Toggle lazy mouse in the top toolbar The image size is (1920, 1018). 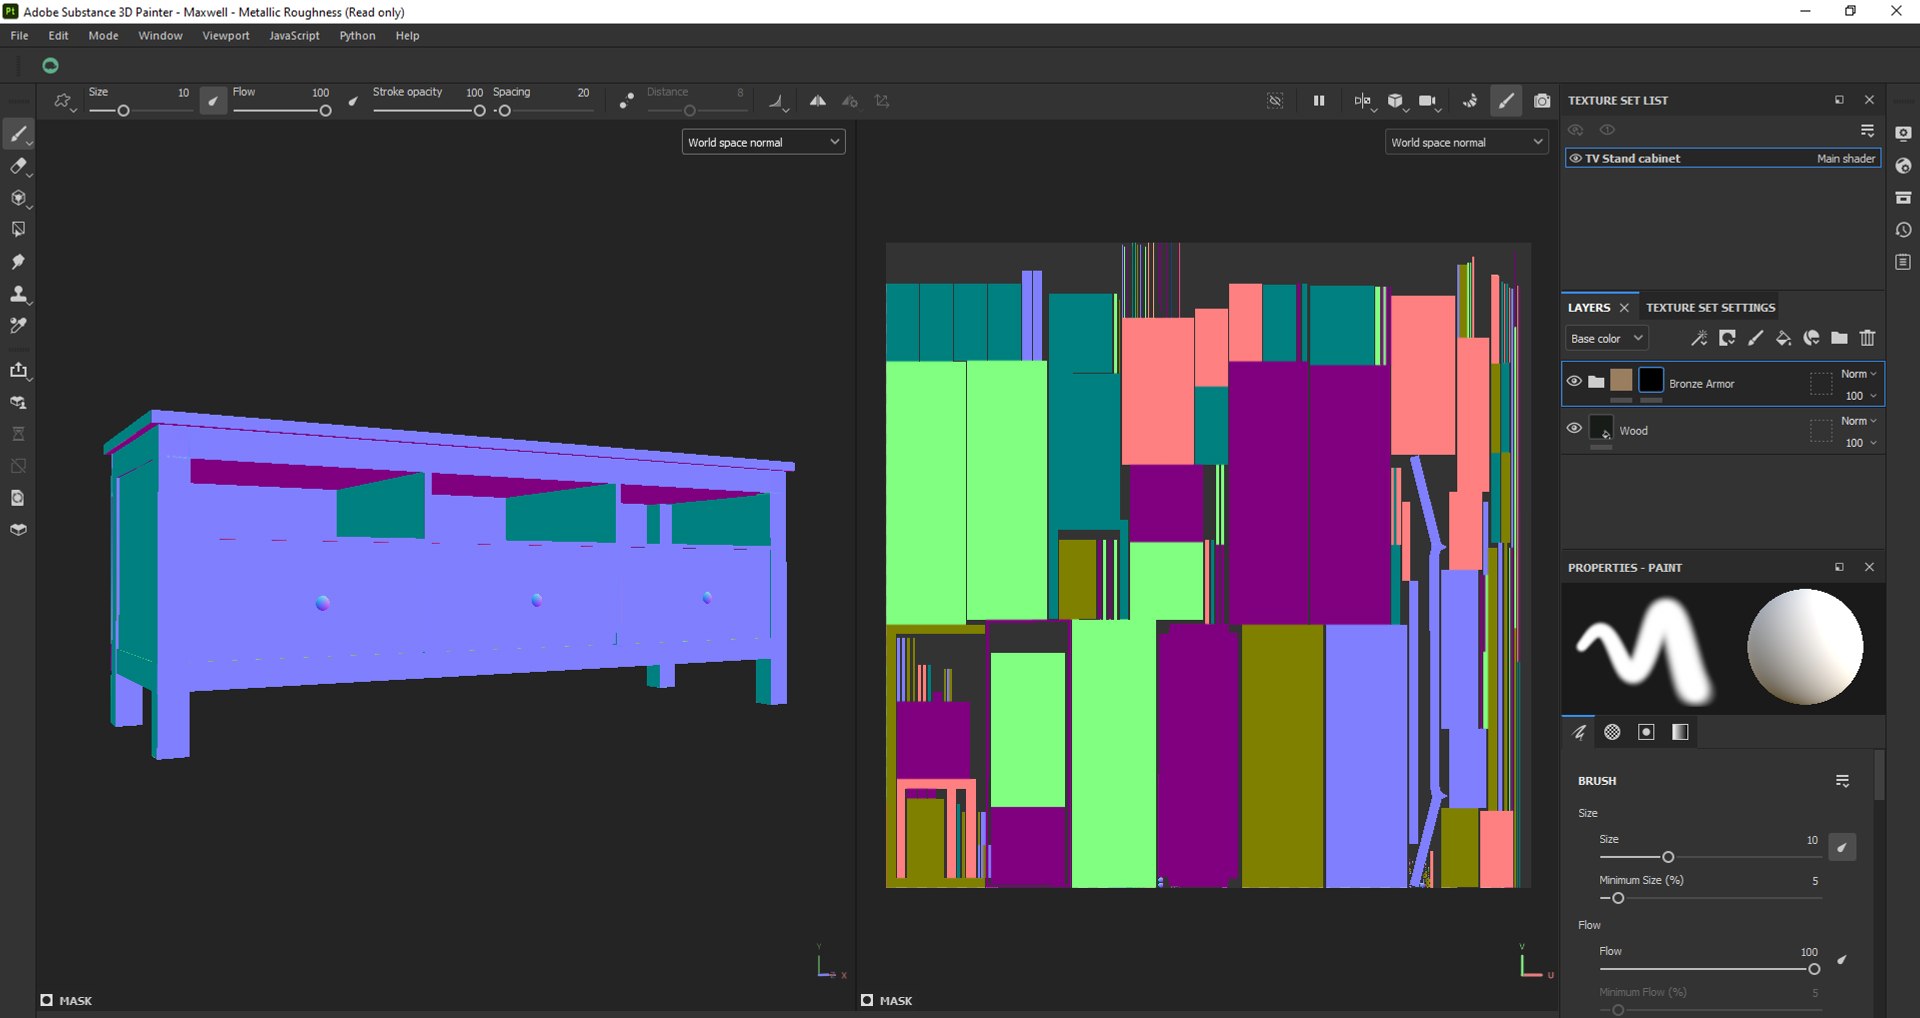coord(627,101)
